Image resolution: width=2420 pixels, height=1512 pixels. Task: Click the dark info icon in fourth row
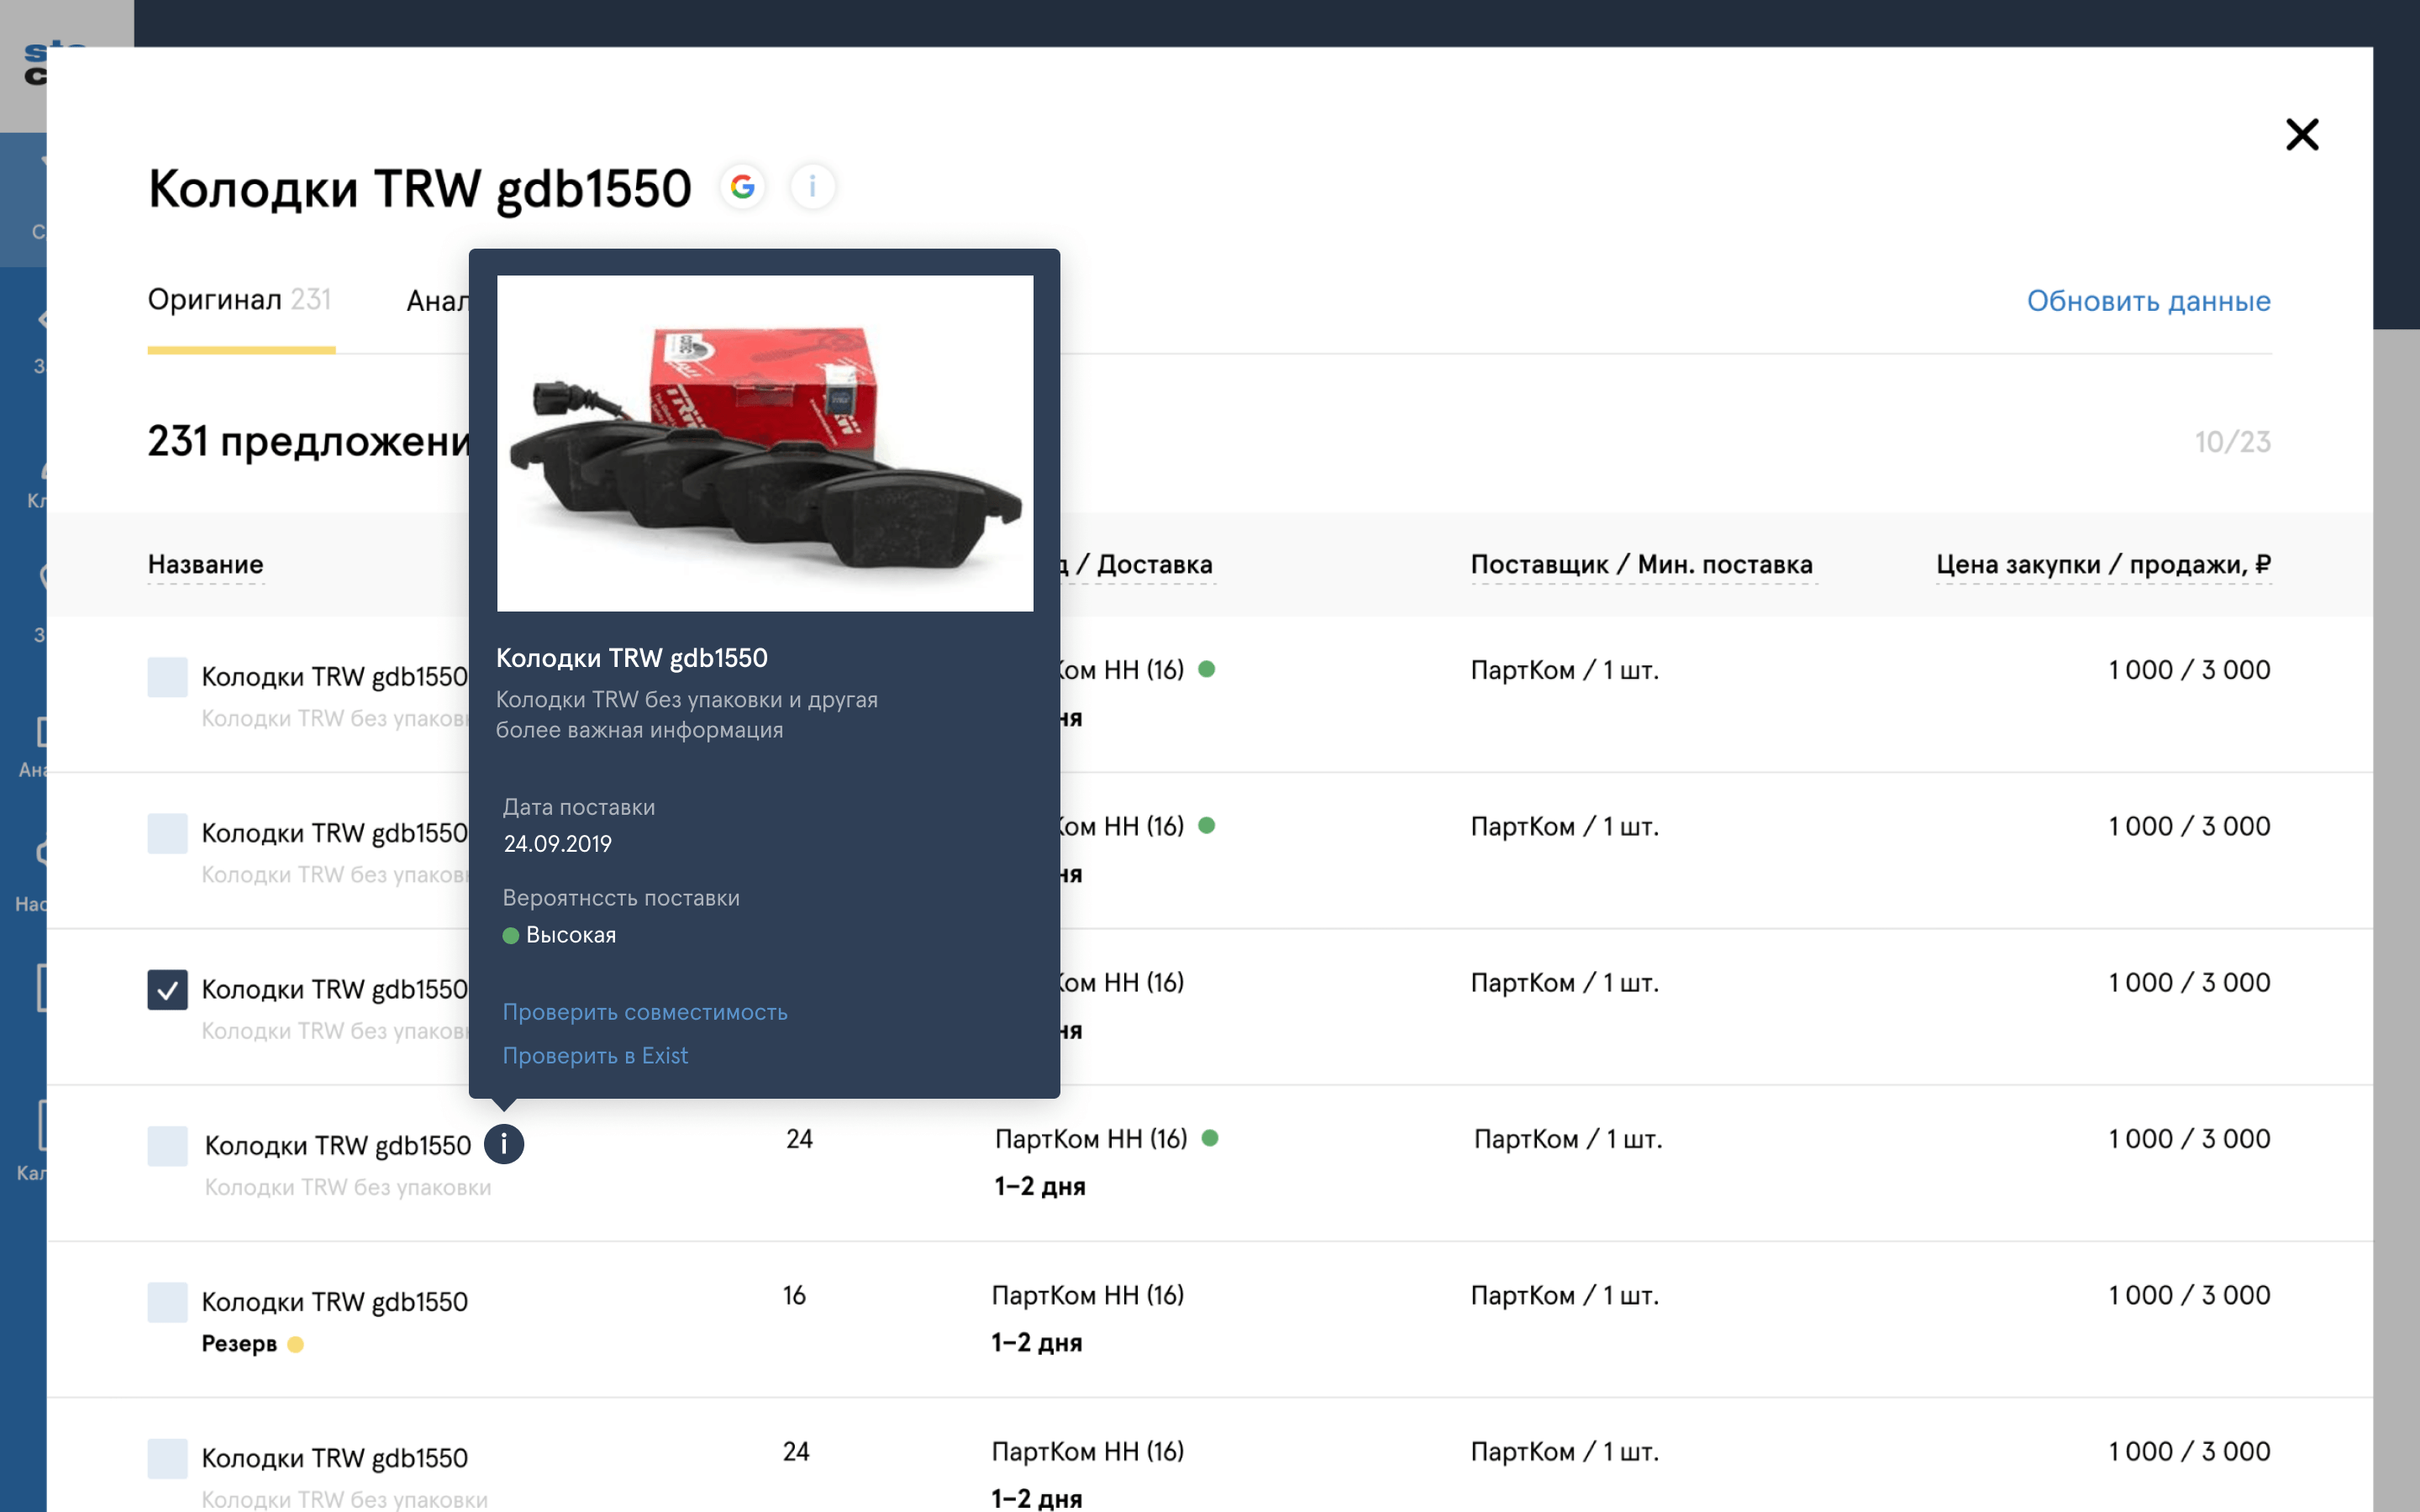click(x=504, y=1143)
